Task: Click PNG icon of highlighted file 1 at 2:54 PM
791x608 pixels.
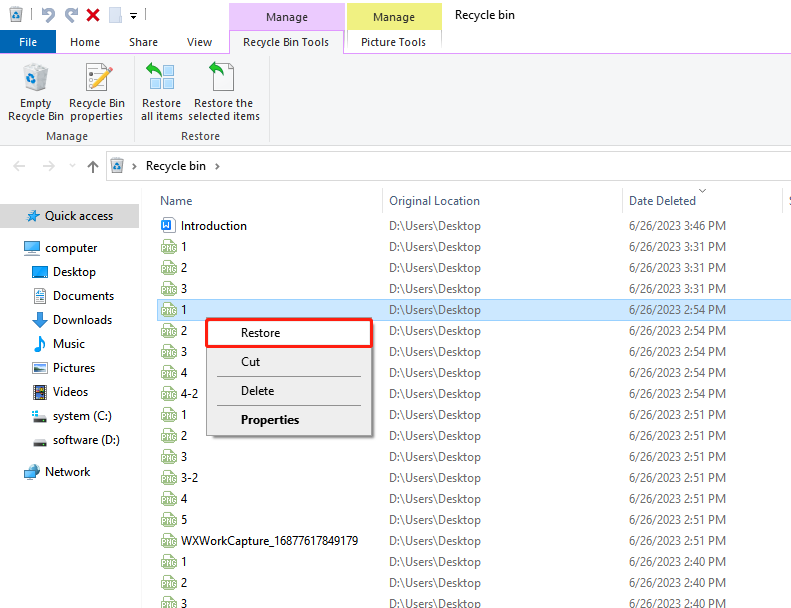Action: [168, 310]
